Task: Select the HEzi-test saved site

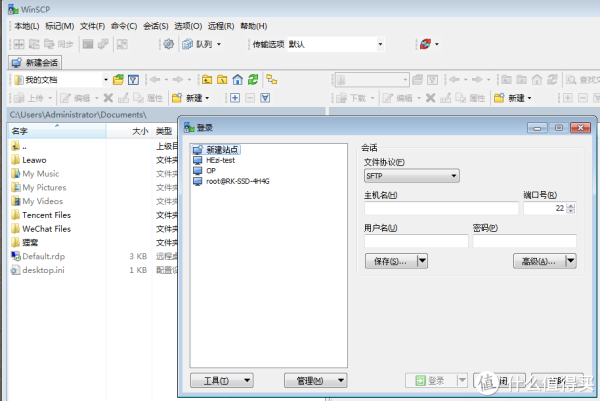Action: pos(220,160)
